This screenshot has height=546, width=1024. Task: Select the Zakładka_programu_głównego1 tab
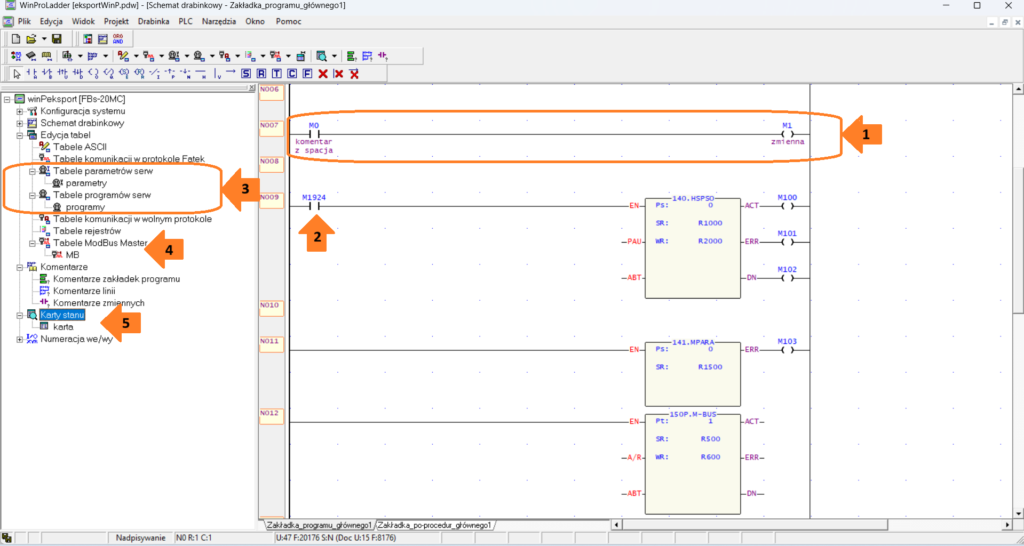[x=319, y=525]
